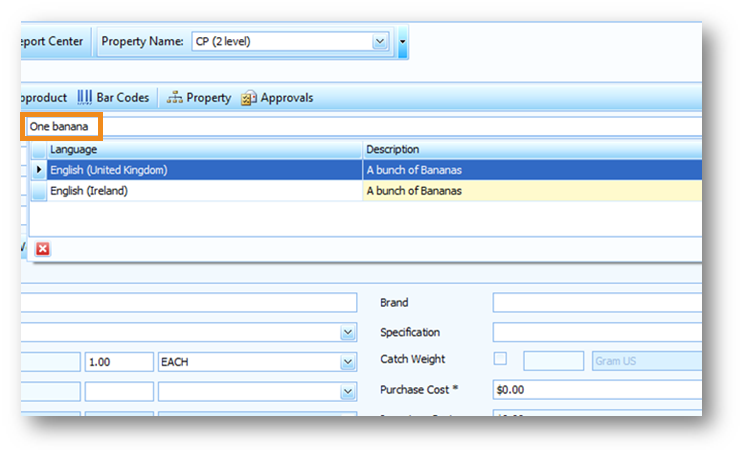The width and height of the screenshot is (744, 450).
Task: Open the Bar Codes tab
Action: tap(113, 98)
